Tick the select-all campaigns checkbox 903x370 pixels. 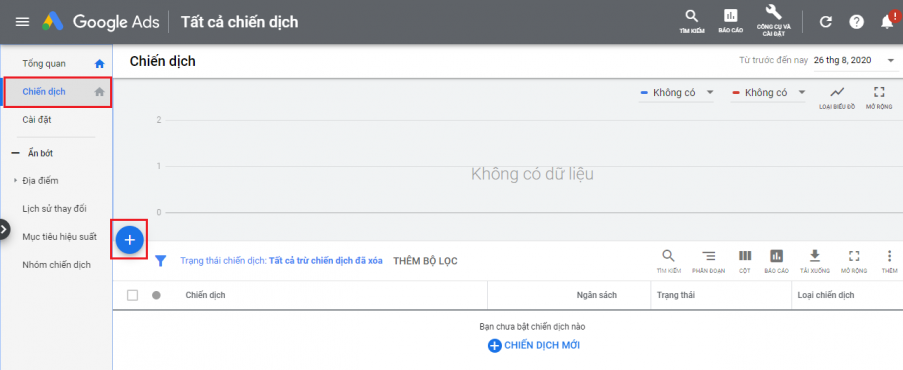coord(132,295)
